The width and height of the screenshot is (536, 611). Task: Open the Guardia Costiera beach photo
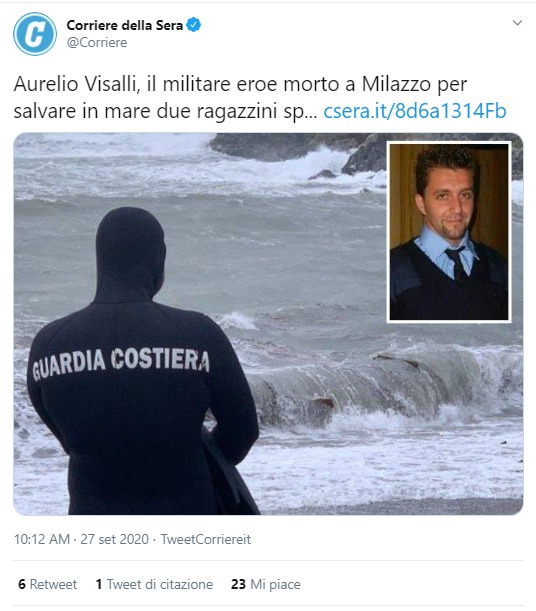pyautogui.click(x=268, y=324)
